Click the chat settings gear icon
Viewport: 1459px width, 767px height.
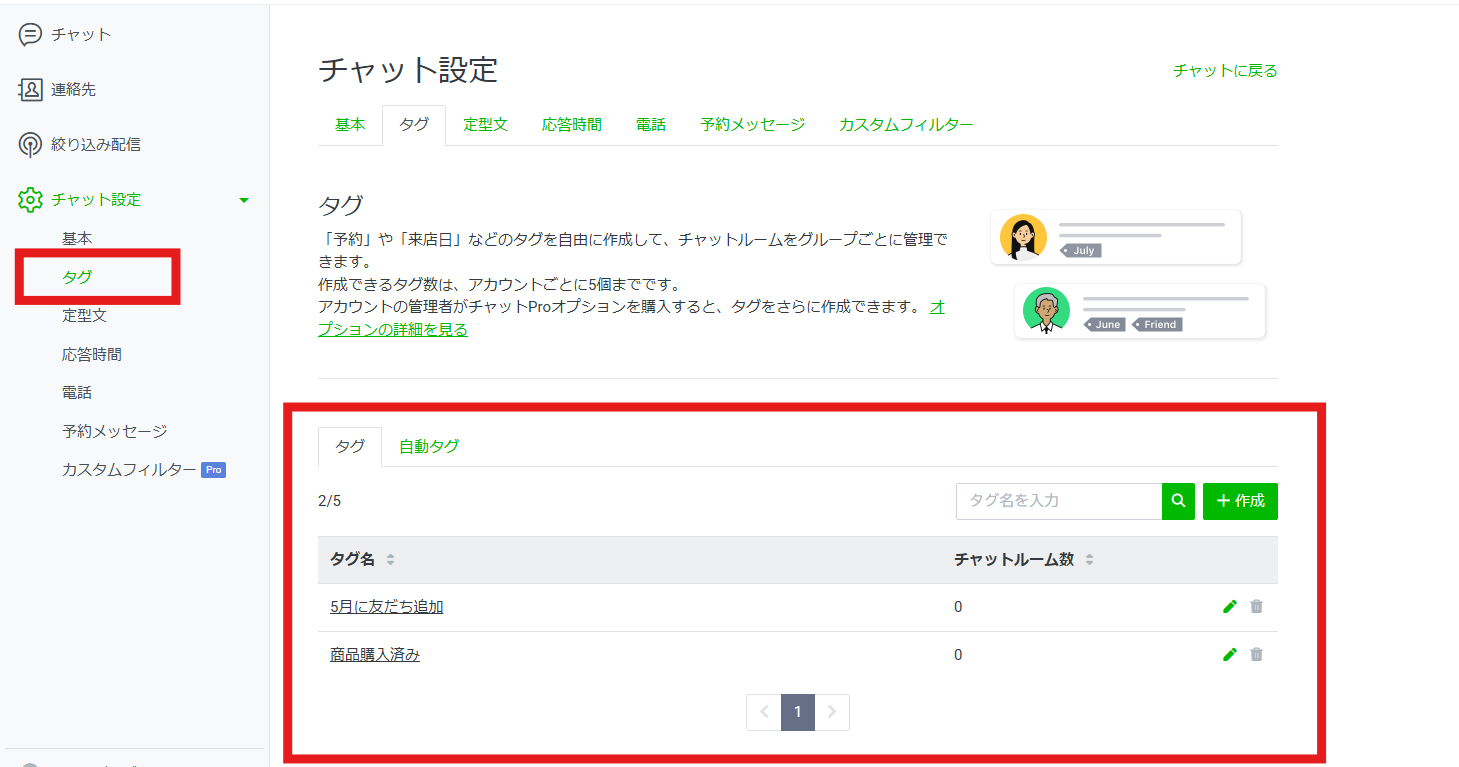30,200
